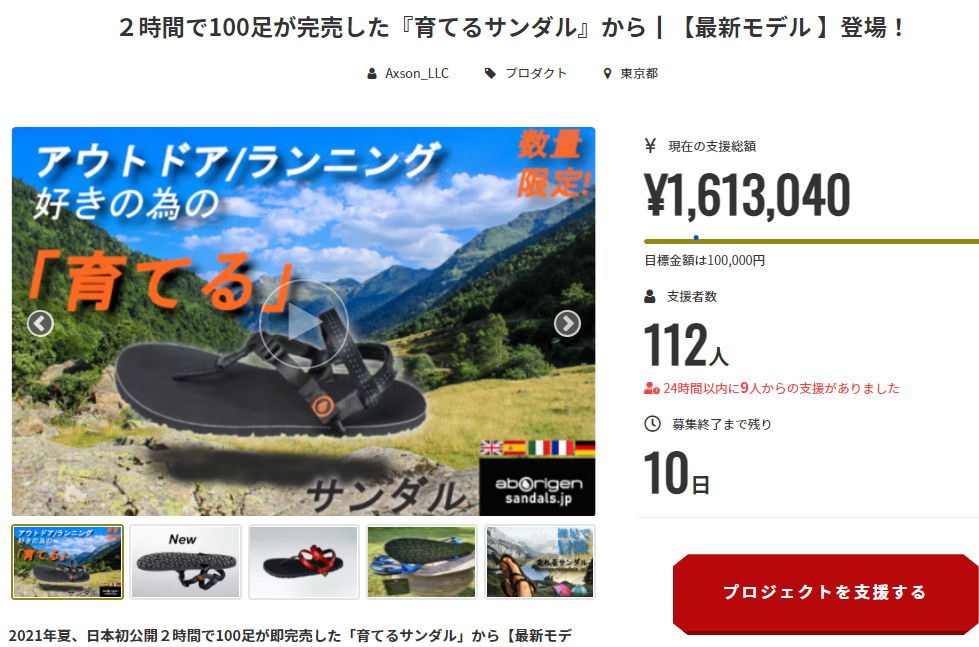Click the location pin beside 東京都
The height and width of the screenshot is (647, 979).
click(x=607, y=74)
